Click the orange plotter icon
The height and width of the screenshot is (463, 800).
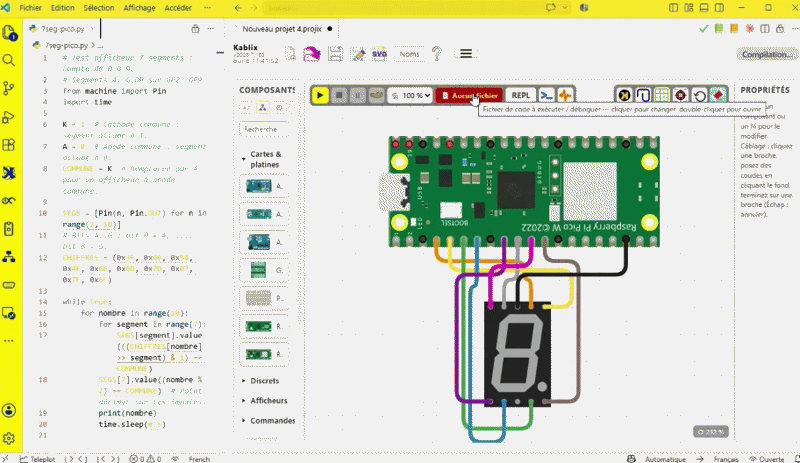(565, 95)
